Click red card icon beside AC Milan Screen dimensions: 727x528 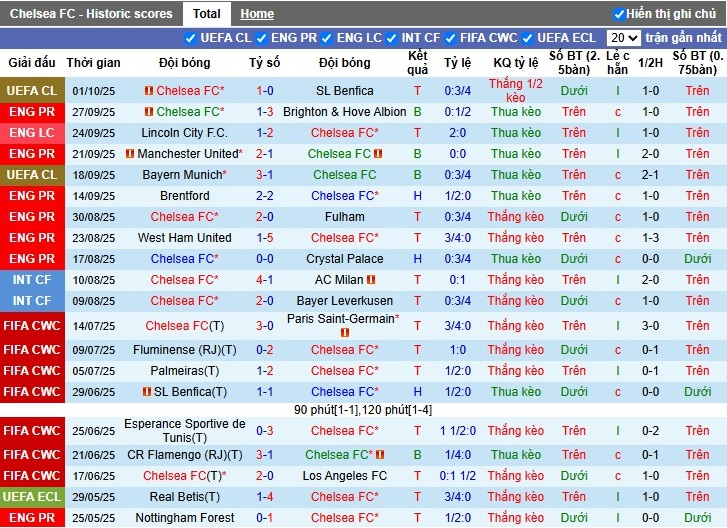click(371, 280)
